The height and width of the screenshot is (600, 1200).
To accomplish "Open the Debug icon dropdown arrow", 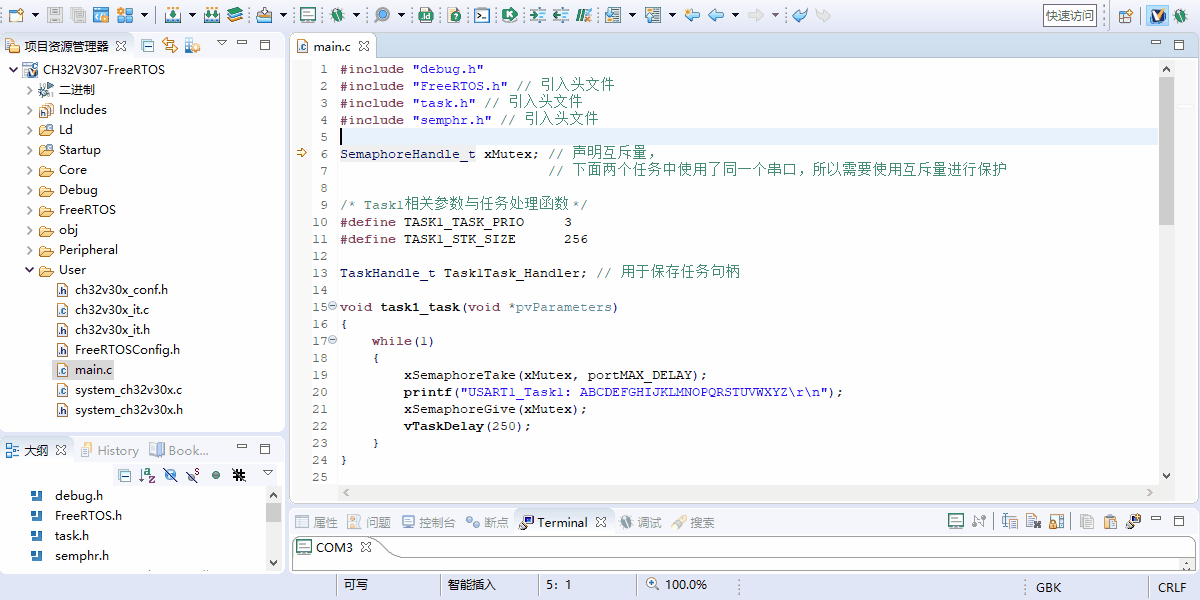I will click(357, 15).
